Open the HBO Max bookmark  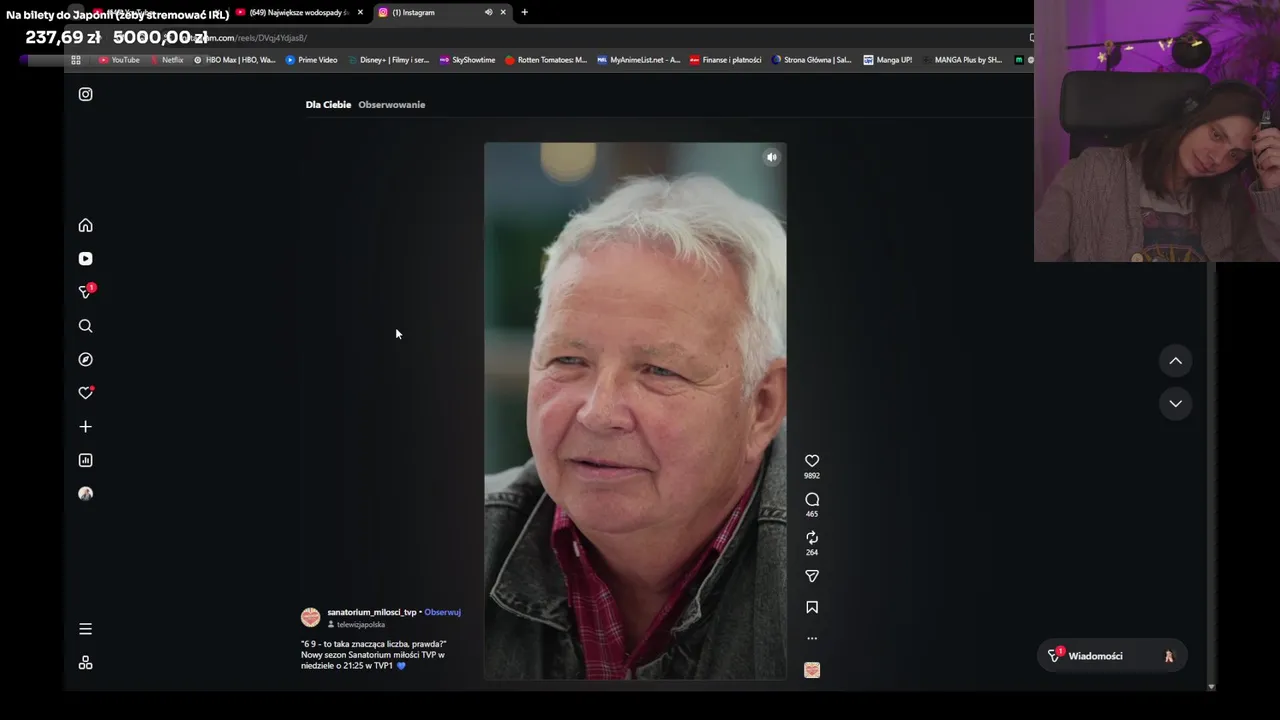234,60
